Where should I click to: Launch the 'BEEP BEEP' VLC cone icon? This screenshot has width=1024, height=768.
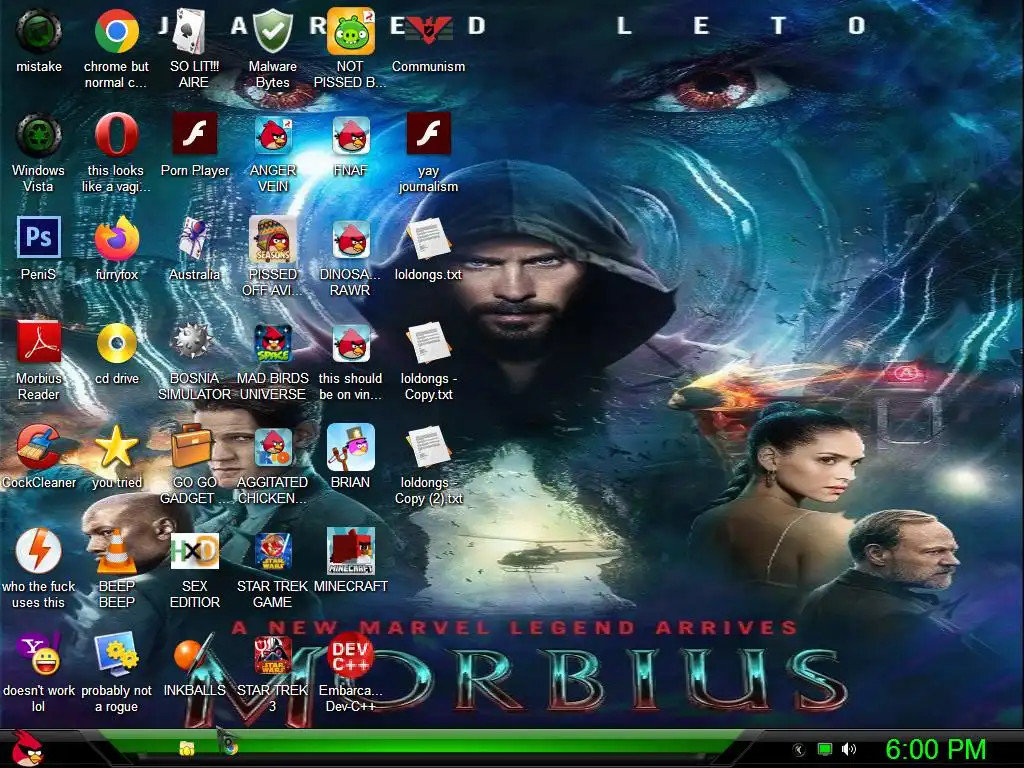pos(116,552)
